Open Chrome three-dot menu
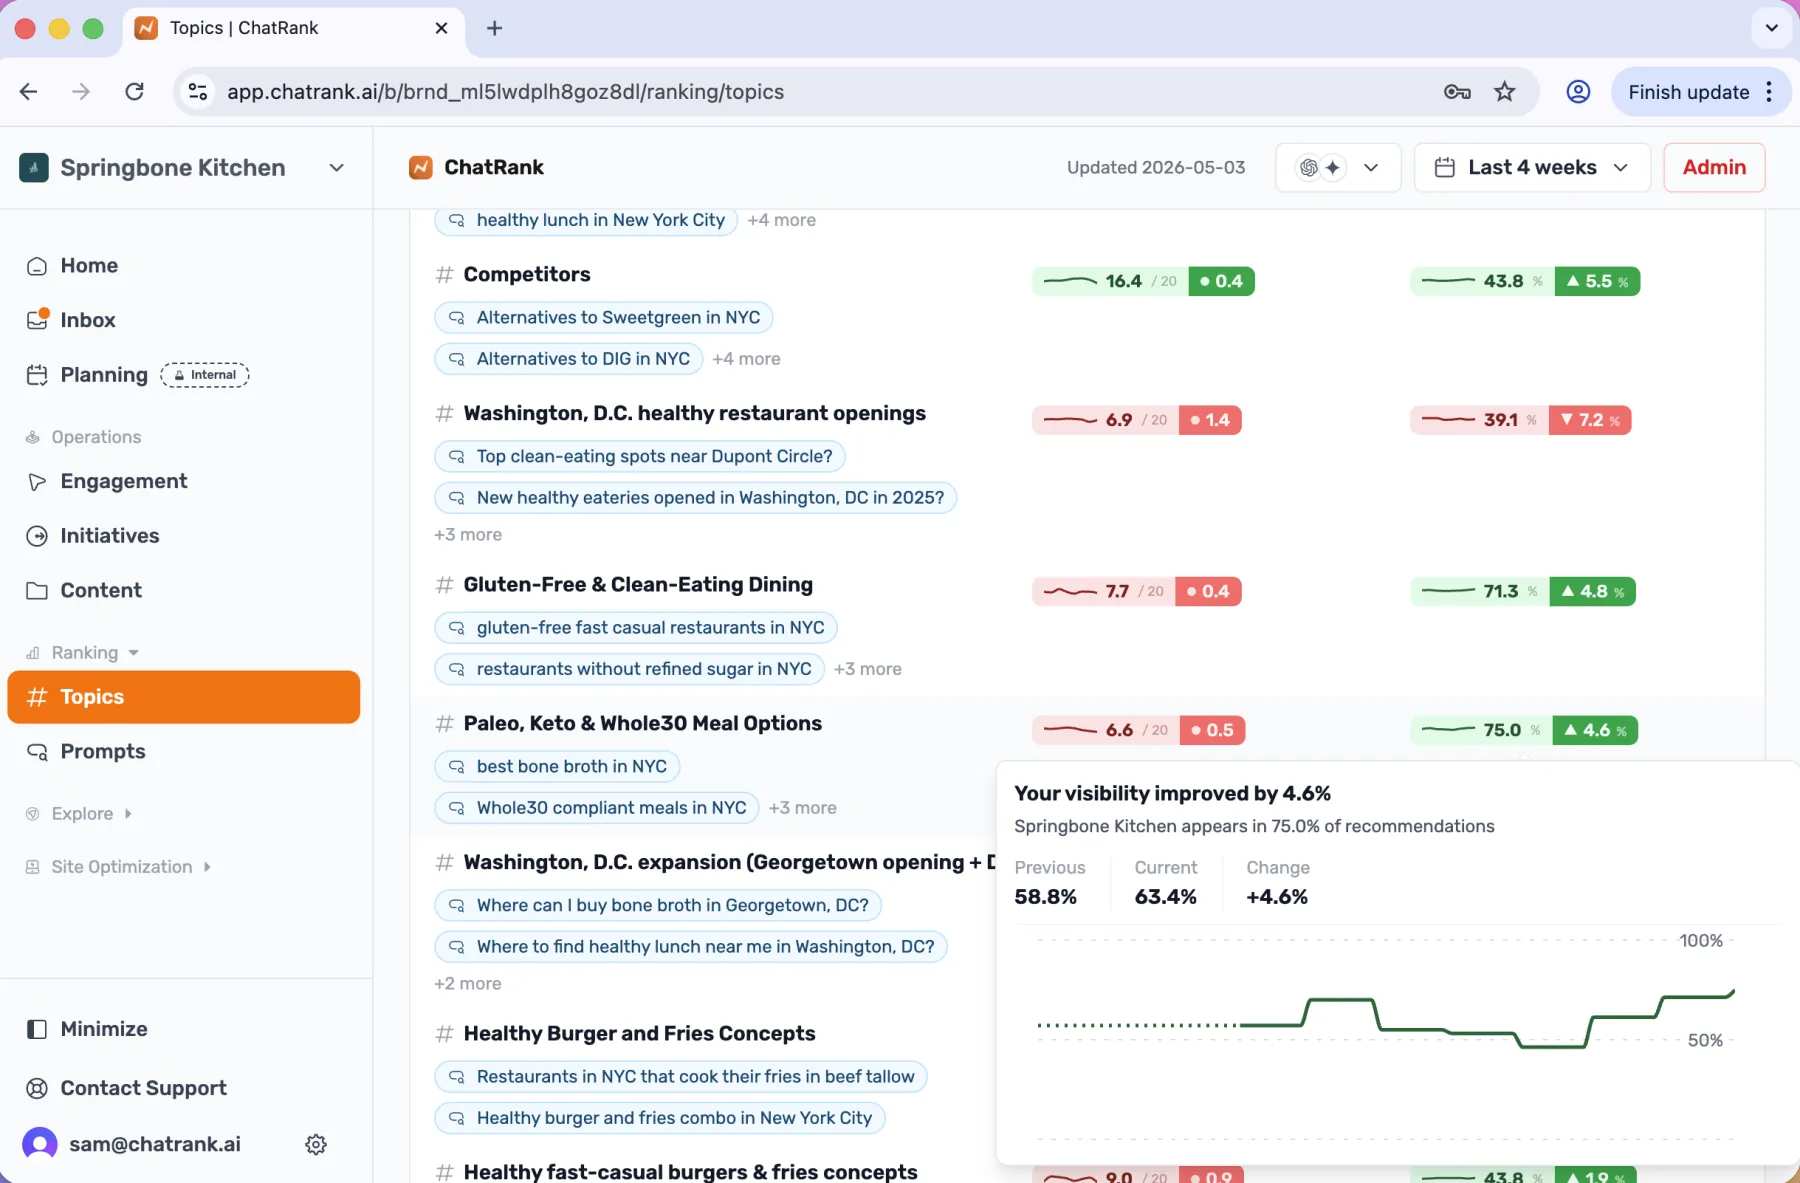Viewport: 1800px width, 1183px height. (x=1769, y=91)
